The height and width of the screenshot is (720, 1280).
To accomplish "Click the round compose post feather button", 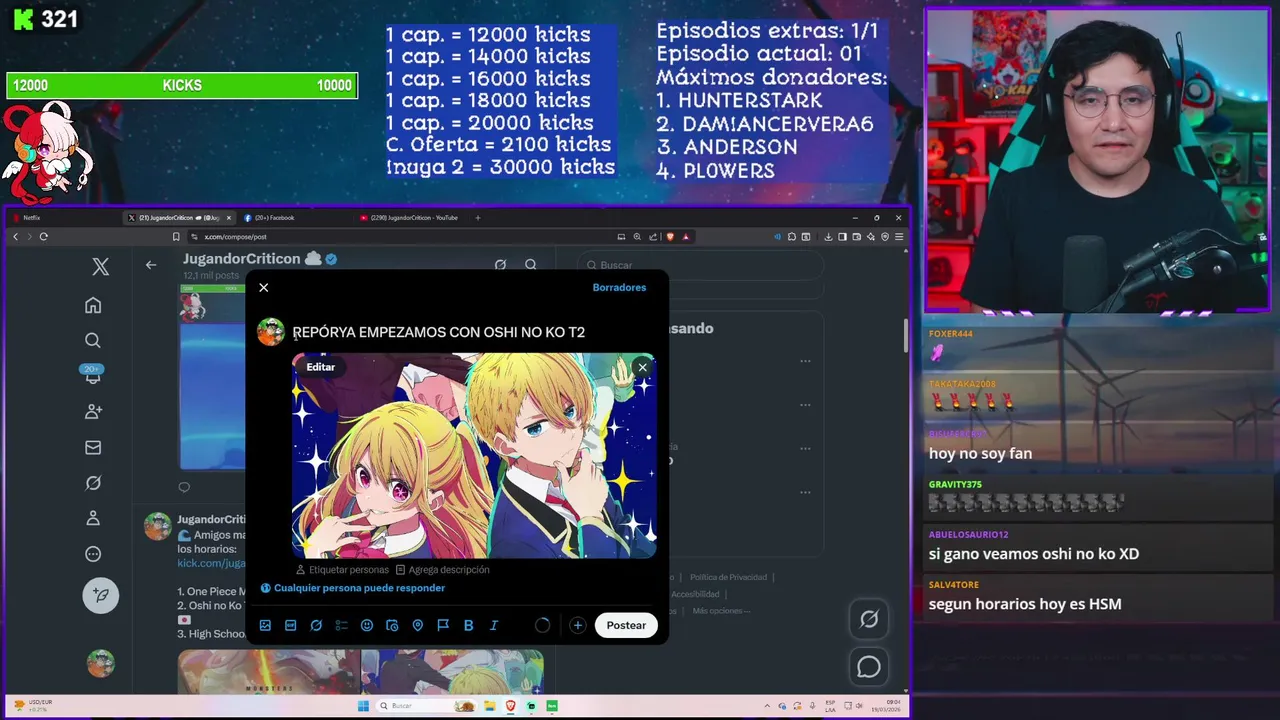I will pyautogui.click(x=100, y=595).
